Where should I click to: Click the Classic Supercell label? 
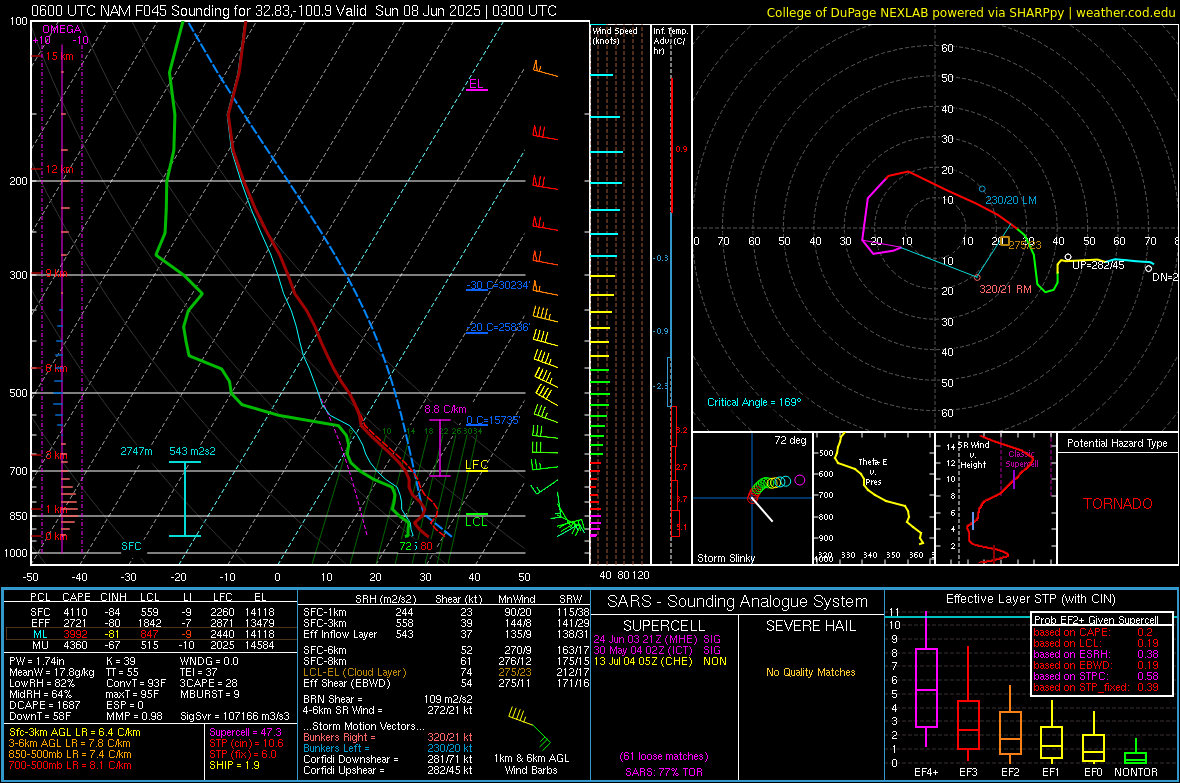coord(1022,459)
